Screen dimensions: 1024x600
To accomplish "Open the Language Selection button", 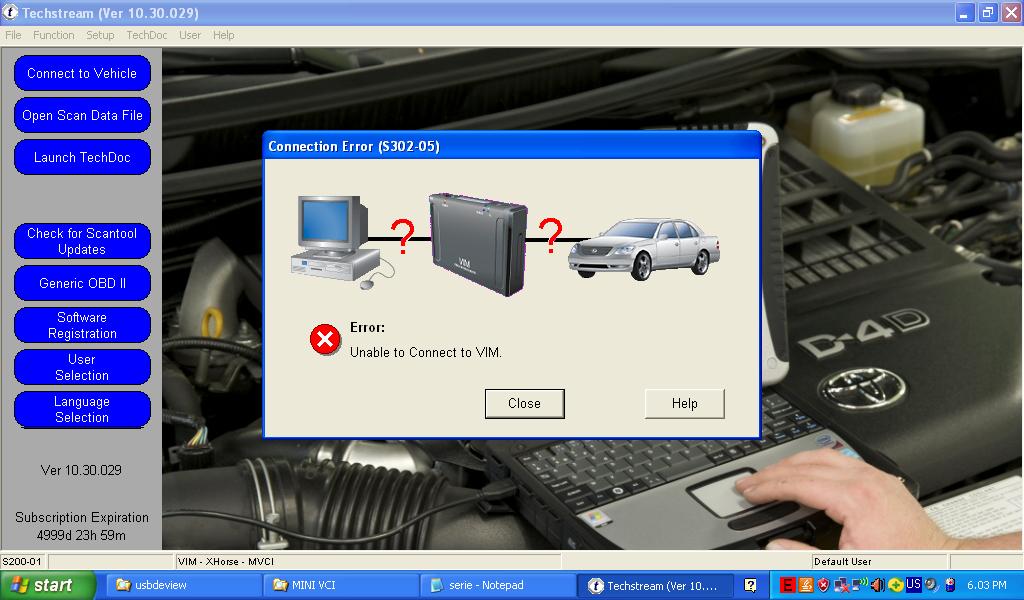I will point(82,409).
